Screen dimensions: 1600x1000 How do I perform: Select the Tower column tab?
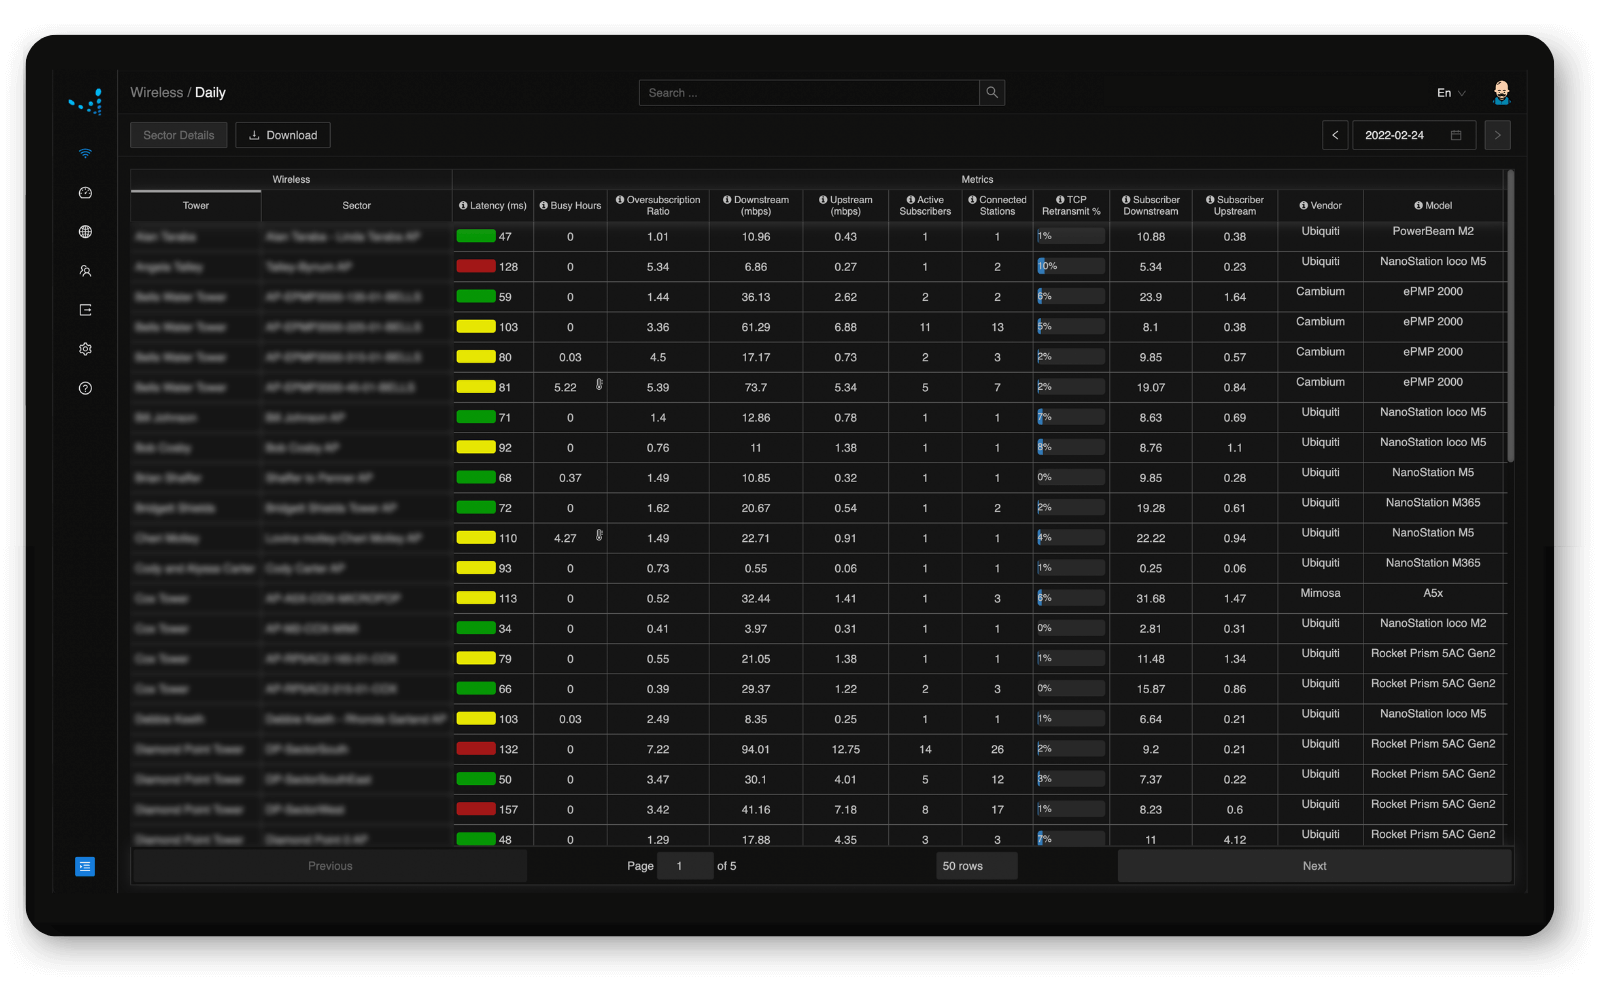195,205
